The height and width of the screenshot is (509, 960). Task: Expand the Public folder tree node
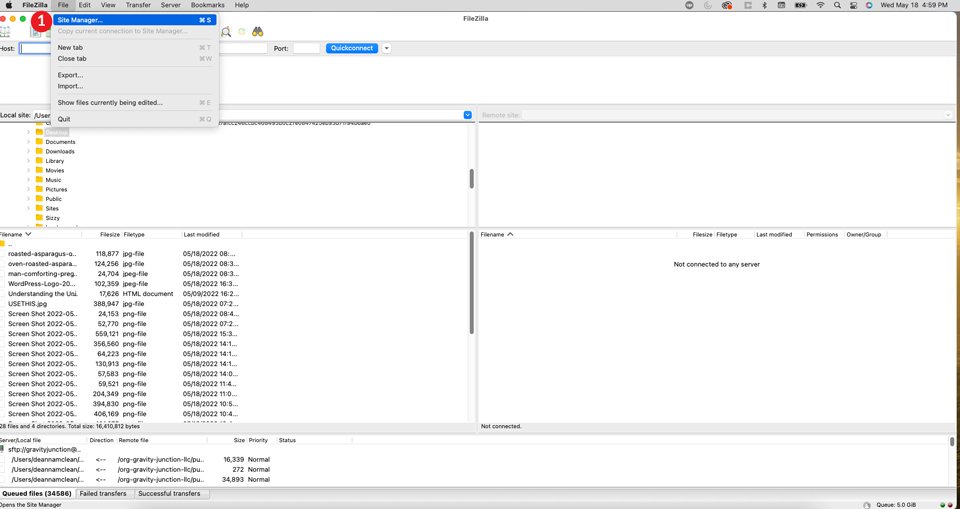[x=28, y=199]
